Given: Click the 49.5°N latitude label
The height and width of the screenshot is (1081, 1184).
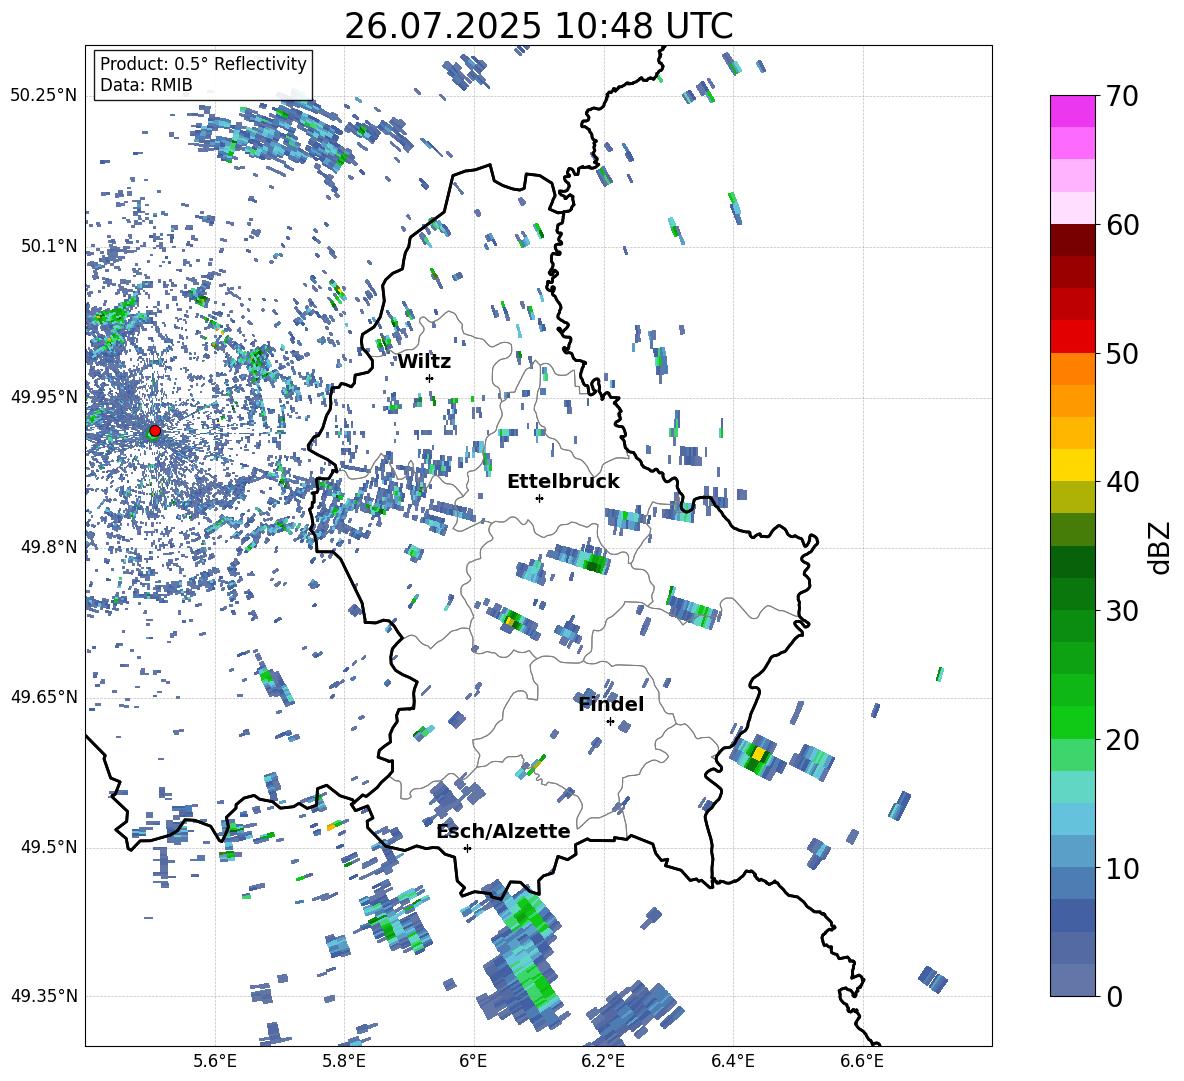Looking at the screenshot, I should [49, 847].
